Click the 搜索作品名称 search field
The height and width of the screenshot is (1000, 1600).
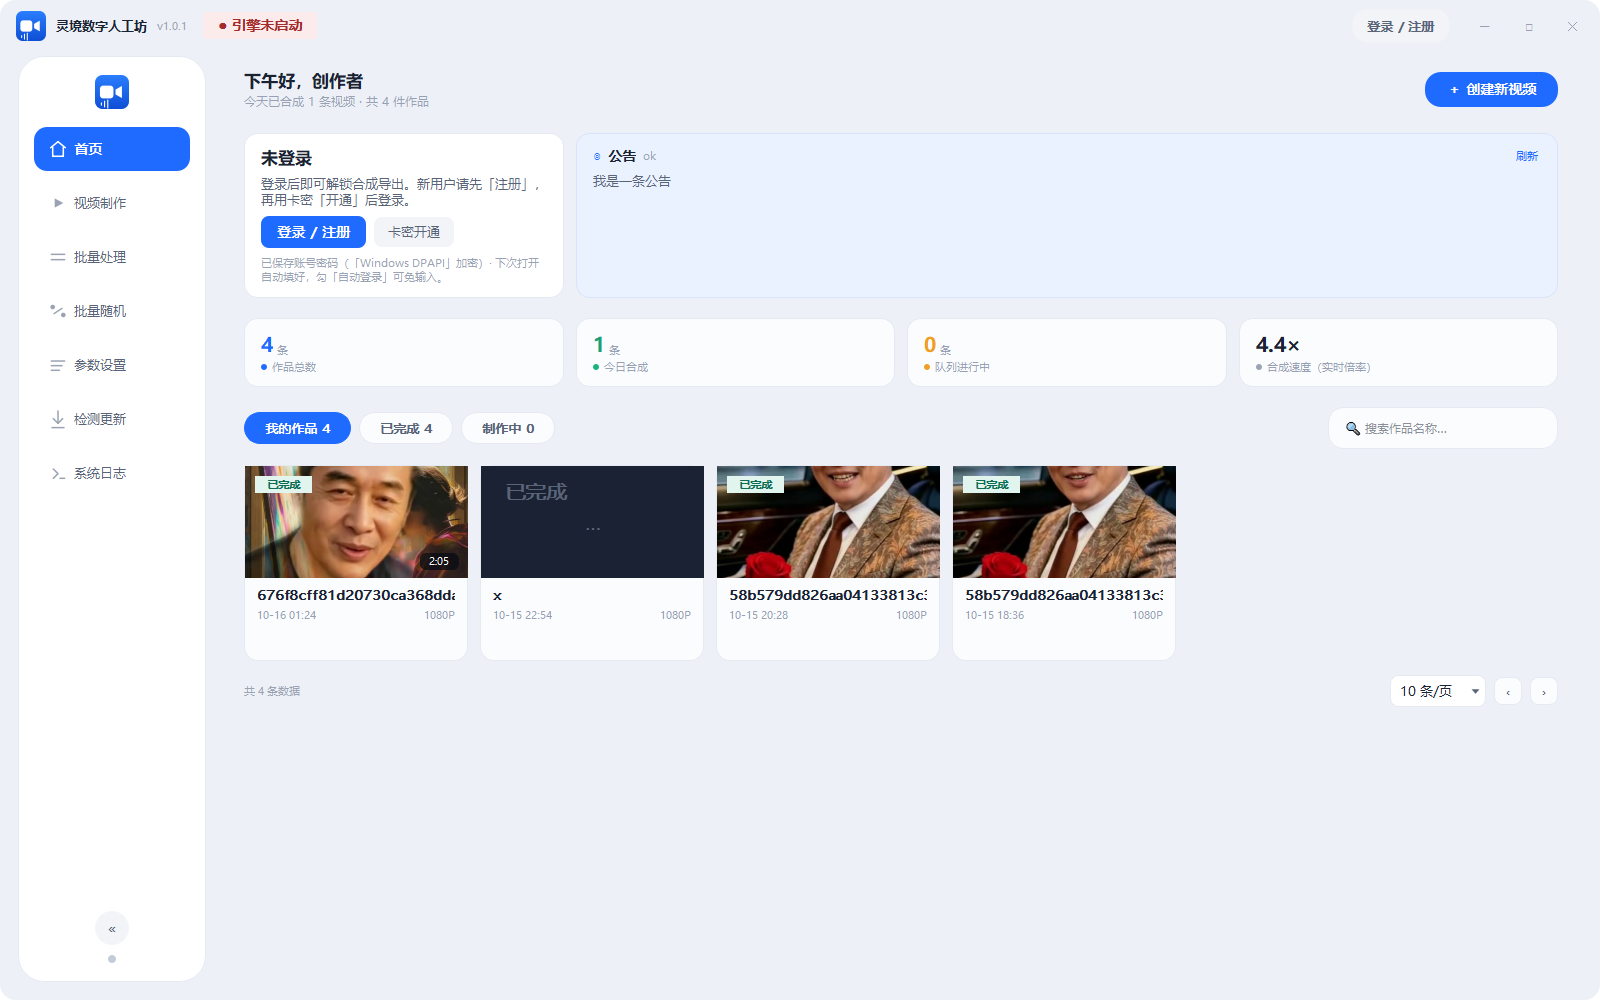1442,428
